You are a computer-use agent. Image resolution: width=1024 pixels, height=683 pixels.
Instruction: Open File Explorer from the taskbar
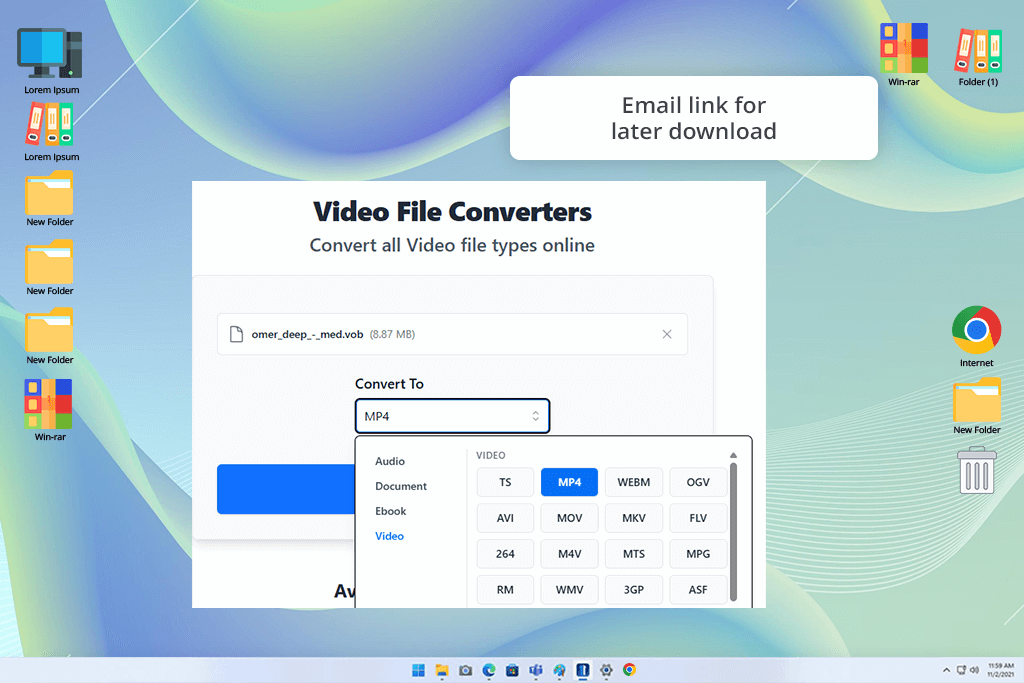pos(442,670)
